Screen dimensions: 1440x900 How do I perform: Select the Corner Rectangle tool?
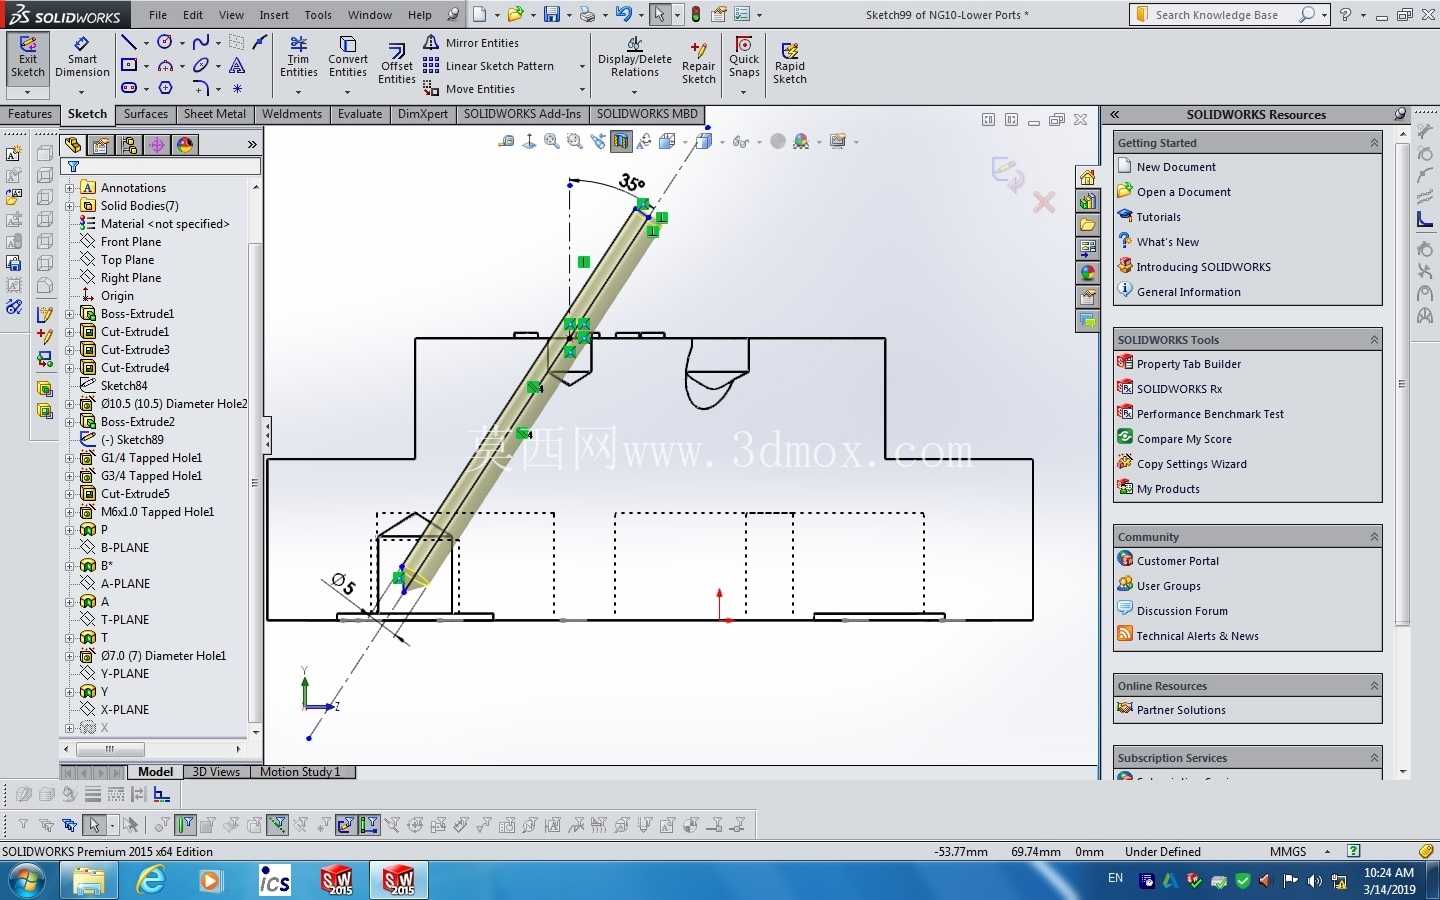click(x=129, y=65)
